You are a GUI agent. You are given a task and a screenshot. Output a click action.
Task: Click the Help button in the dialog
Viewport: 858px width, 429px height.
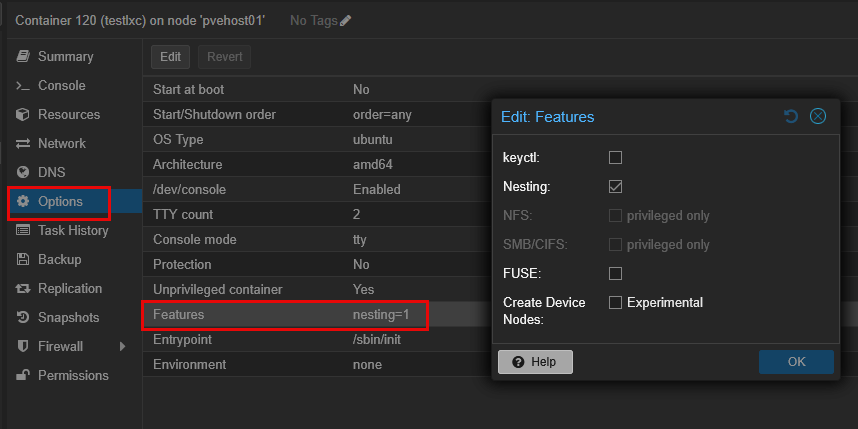[535, 362]
